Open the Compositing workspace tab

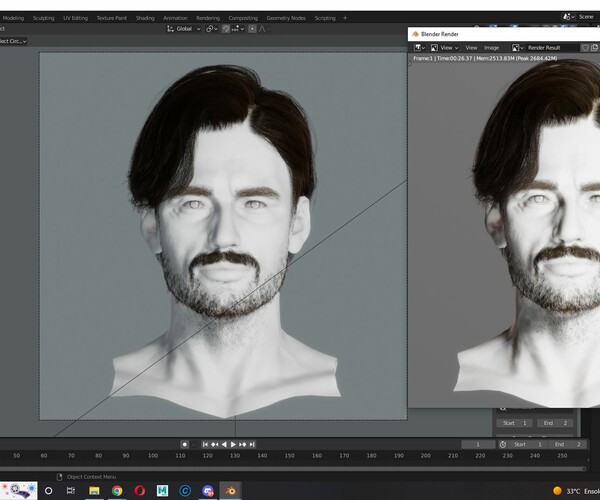(243, 18)
